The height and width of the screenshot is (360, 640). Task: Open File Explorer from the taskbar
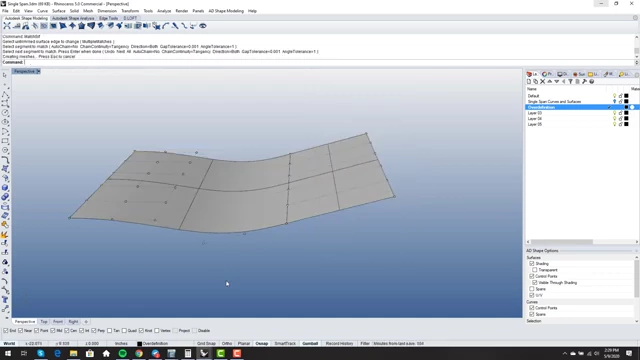pos(73,353)
